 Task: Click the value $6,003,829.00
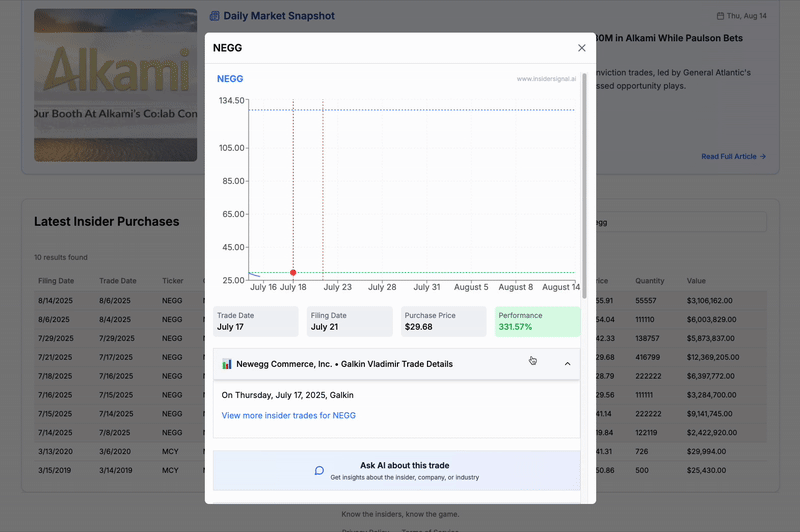[711, 319]
